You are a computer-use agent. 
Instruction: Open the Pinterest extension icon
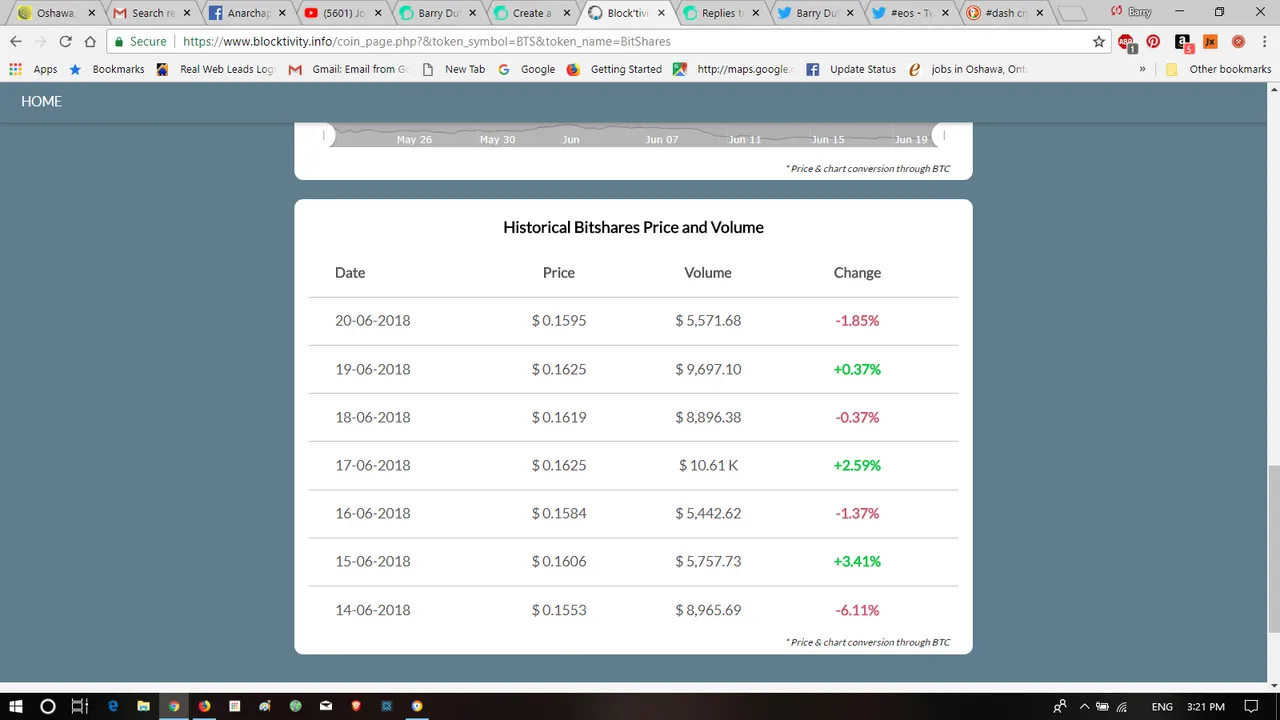click(x=1153, y=42)
